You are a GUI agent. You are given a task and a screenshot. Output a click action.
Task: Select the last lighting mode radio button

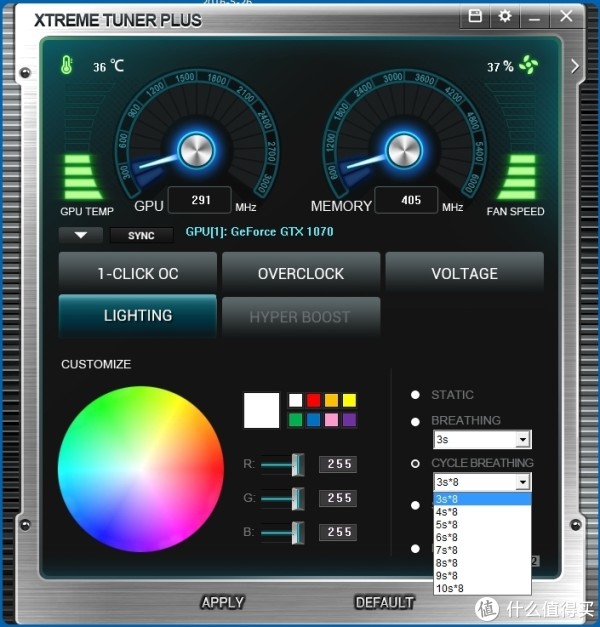click(415, 549)
